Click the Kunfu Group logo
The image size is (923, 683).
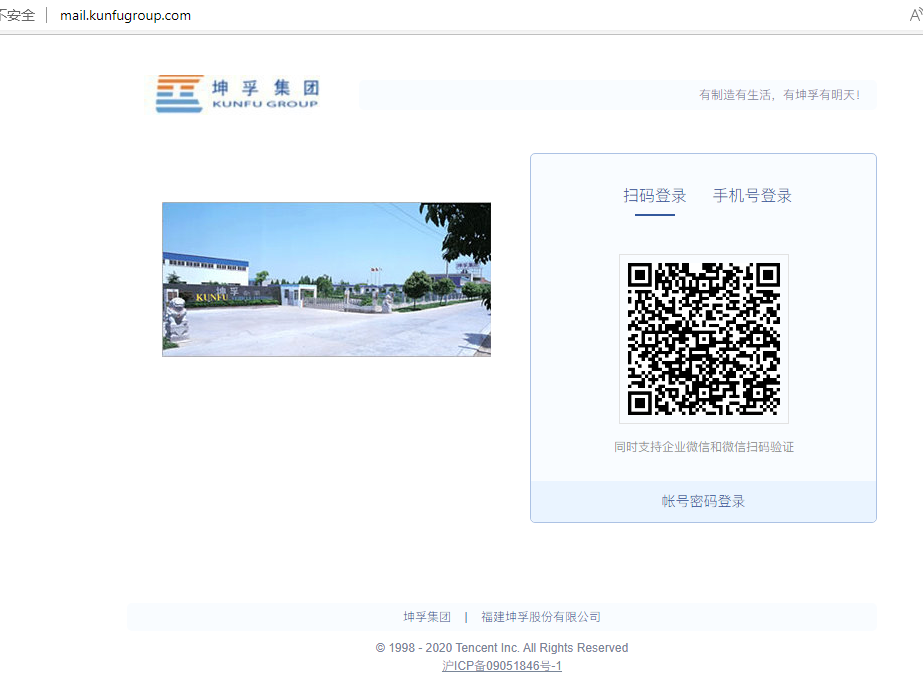pyautogui.click(x=236, y=92)
